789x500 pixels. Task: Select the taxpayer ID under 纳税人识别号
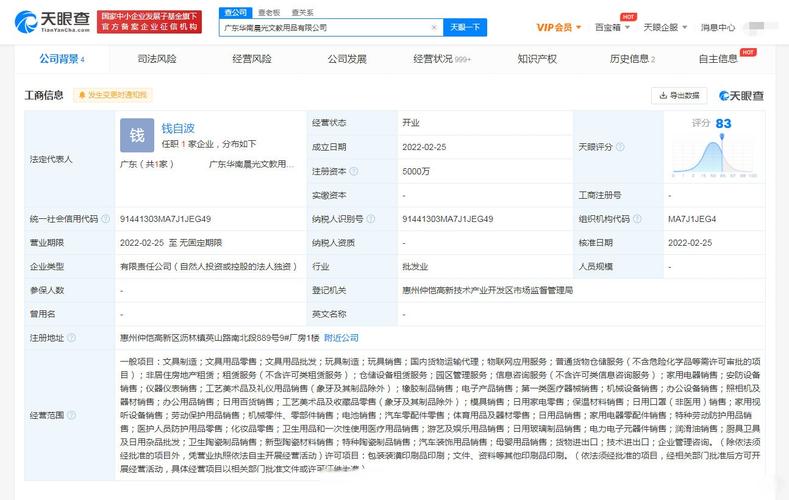(447, 219)
